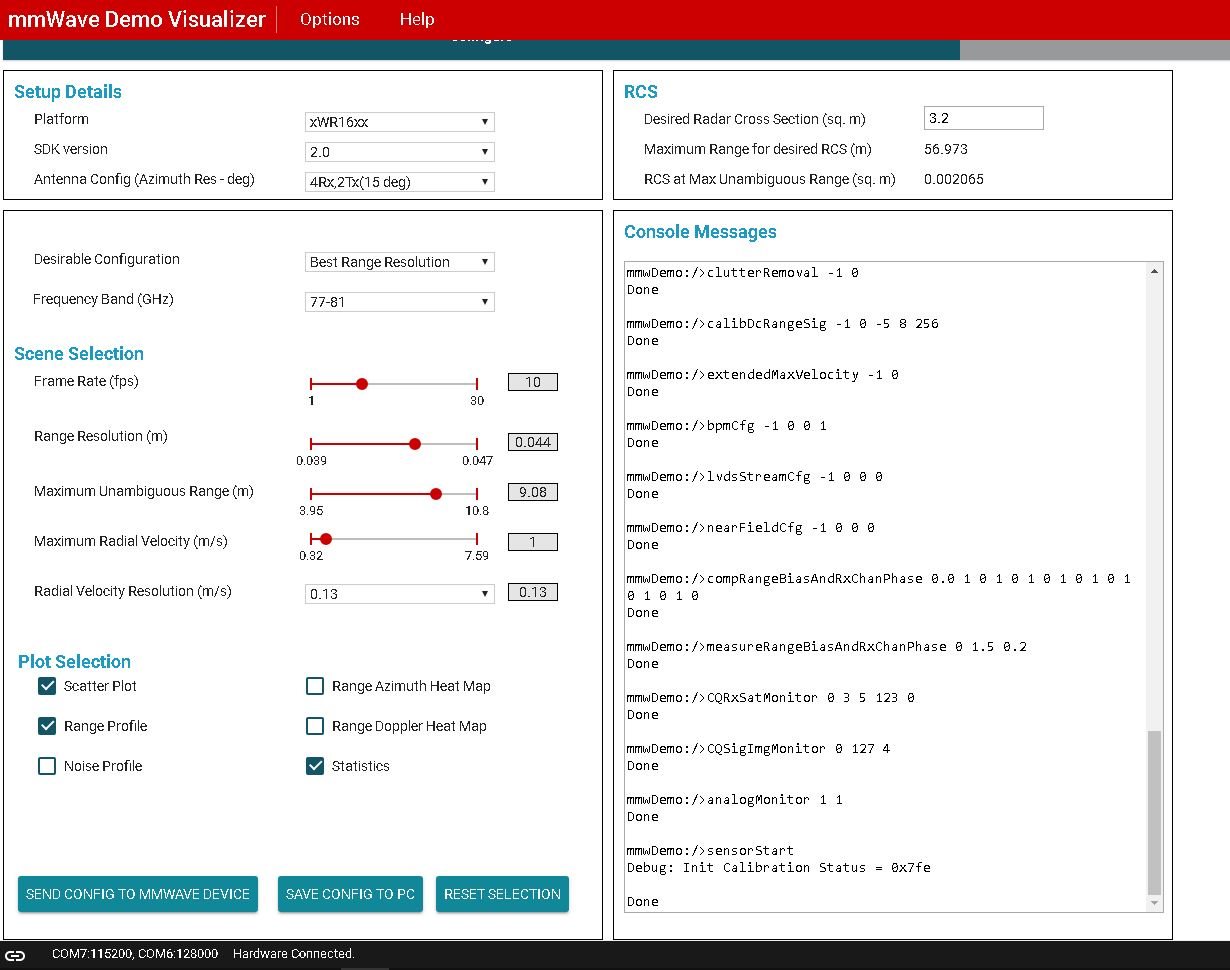Open the Frequency Band dropdown
Screen dimensions: 1230x970
[x=400, y=301]
